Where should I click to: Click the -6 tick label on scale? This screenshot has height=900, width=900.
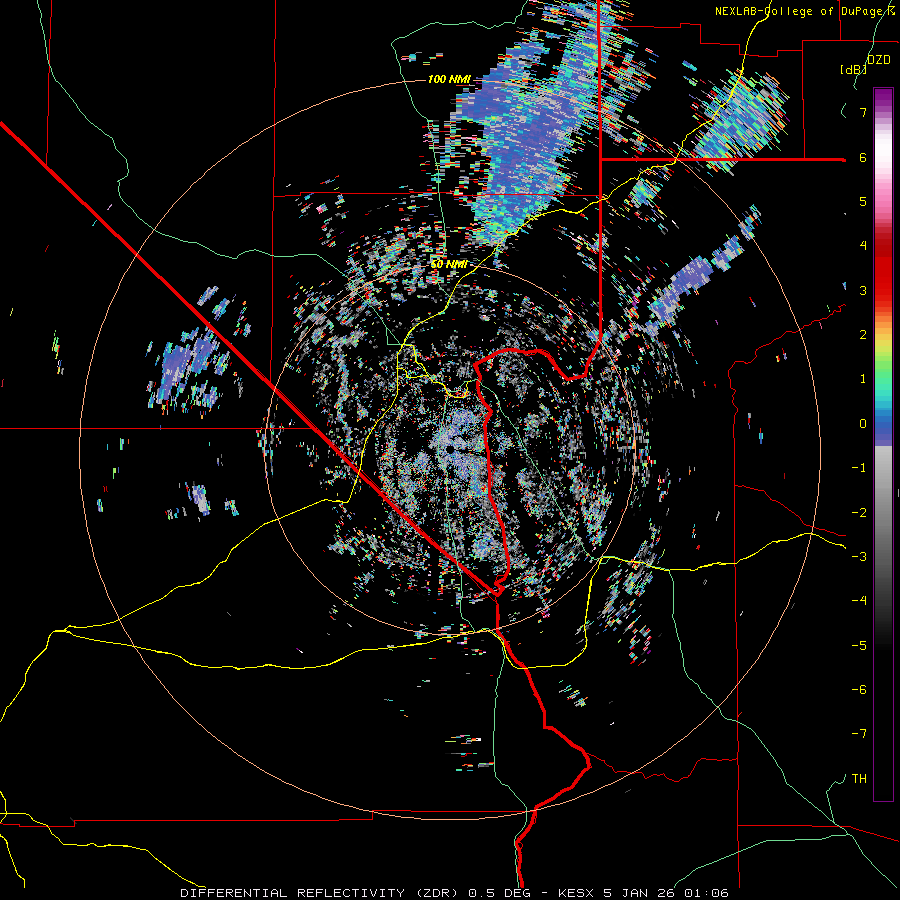point(859,690)
